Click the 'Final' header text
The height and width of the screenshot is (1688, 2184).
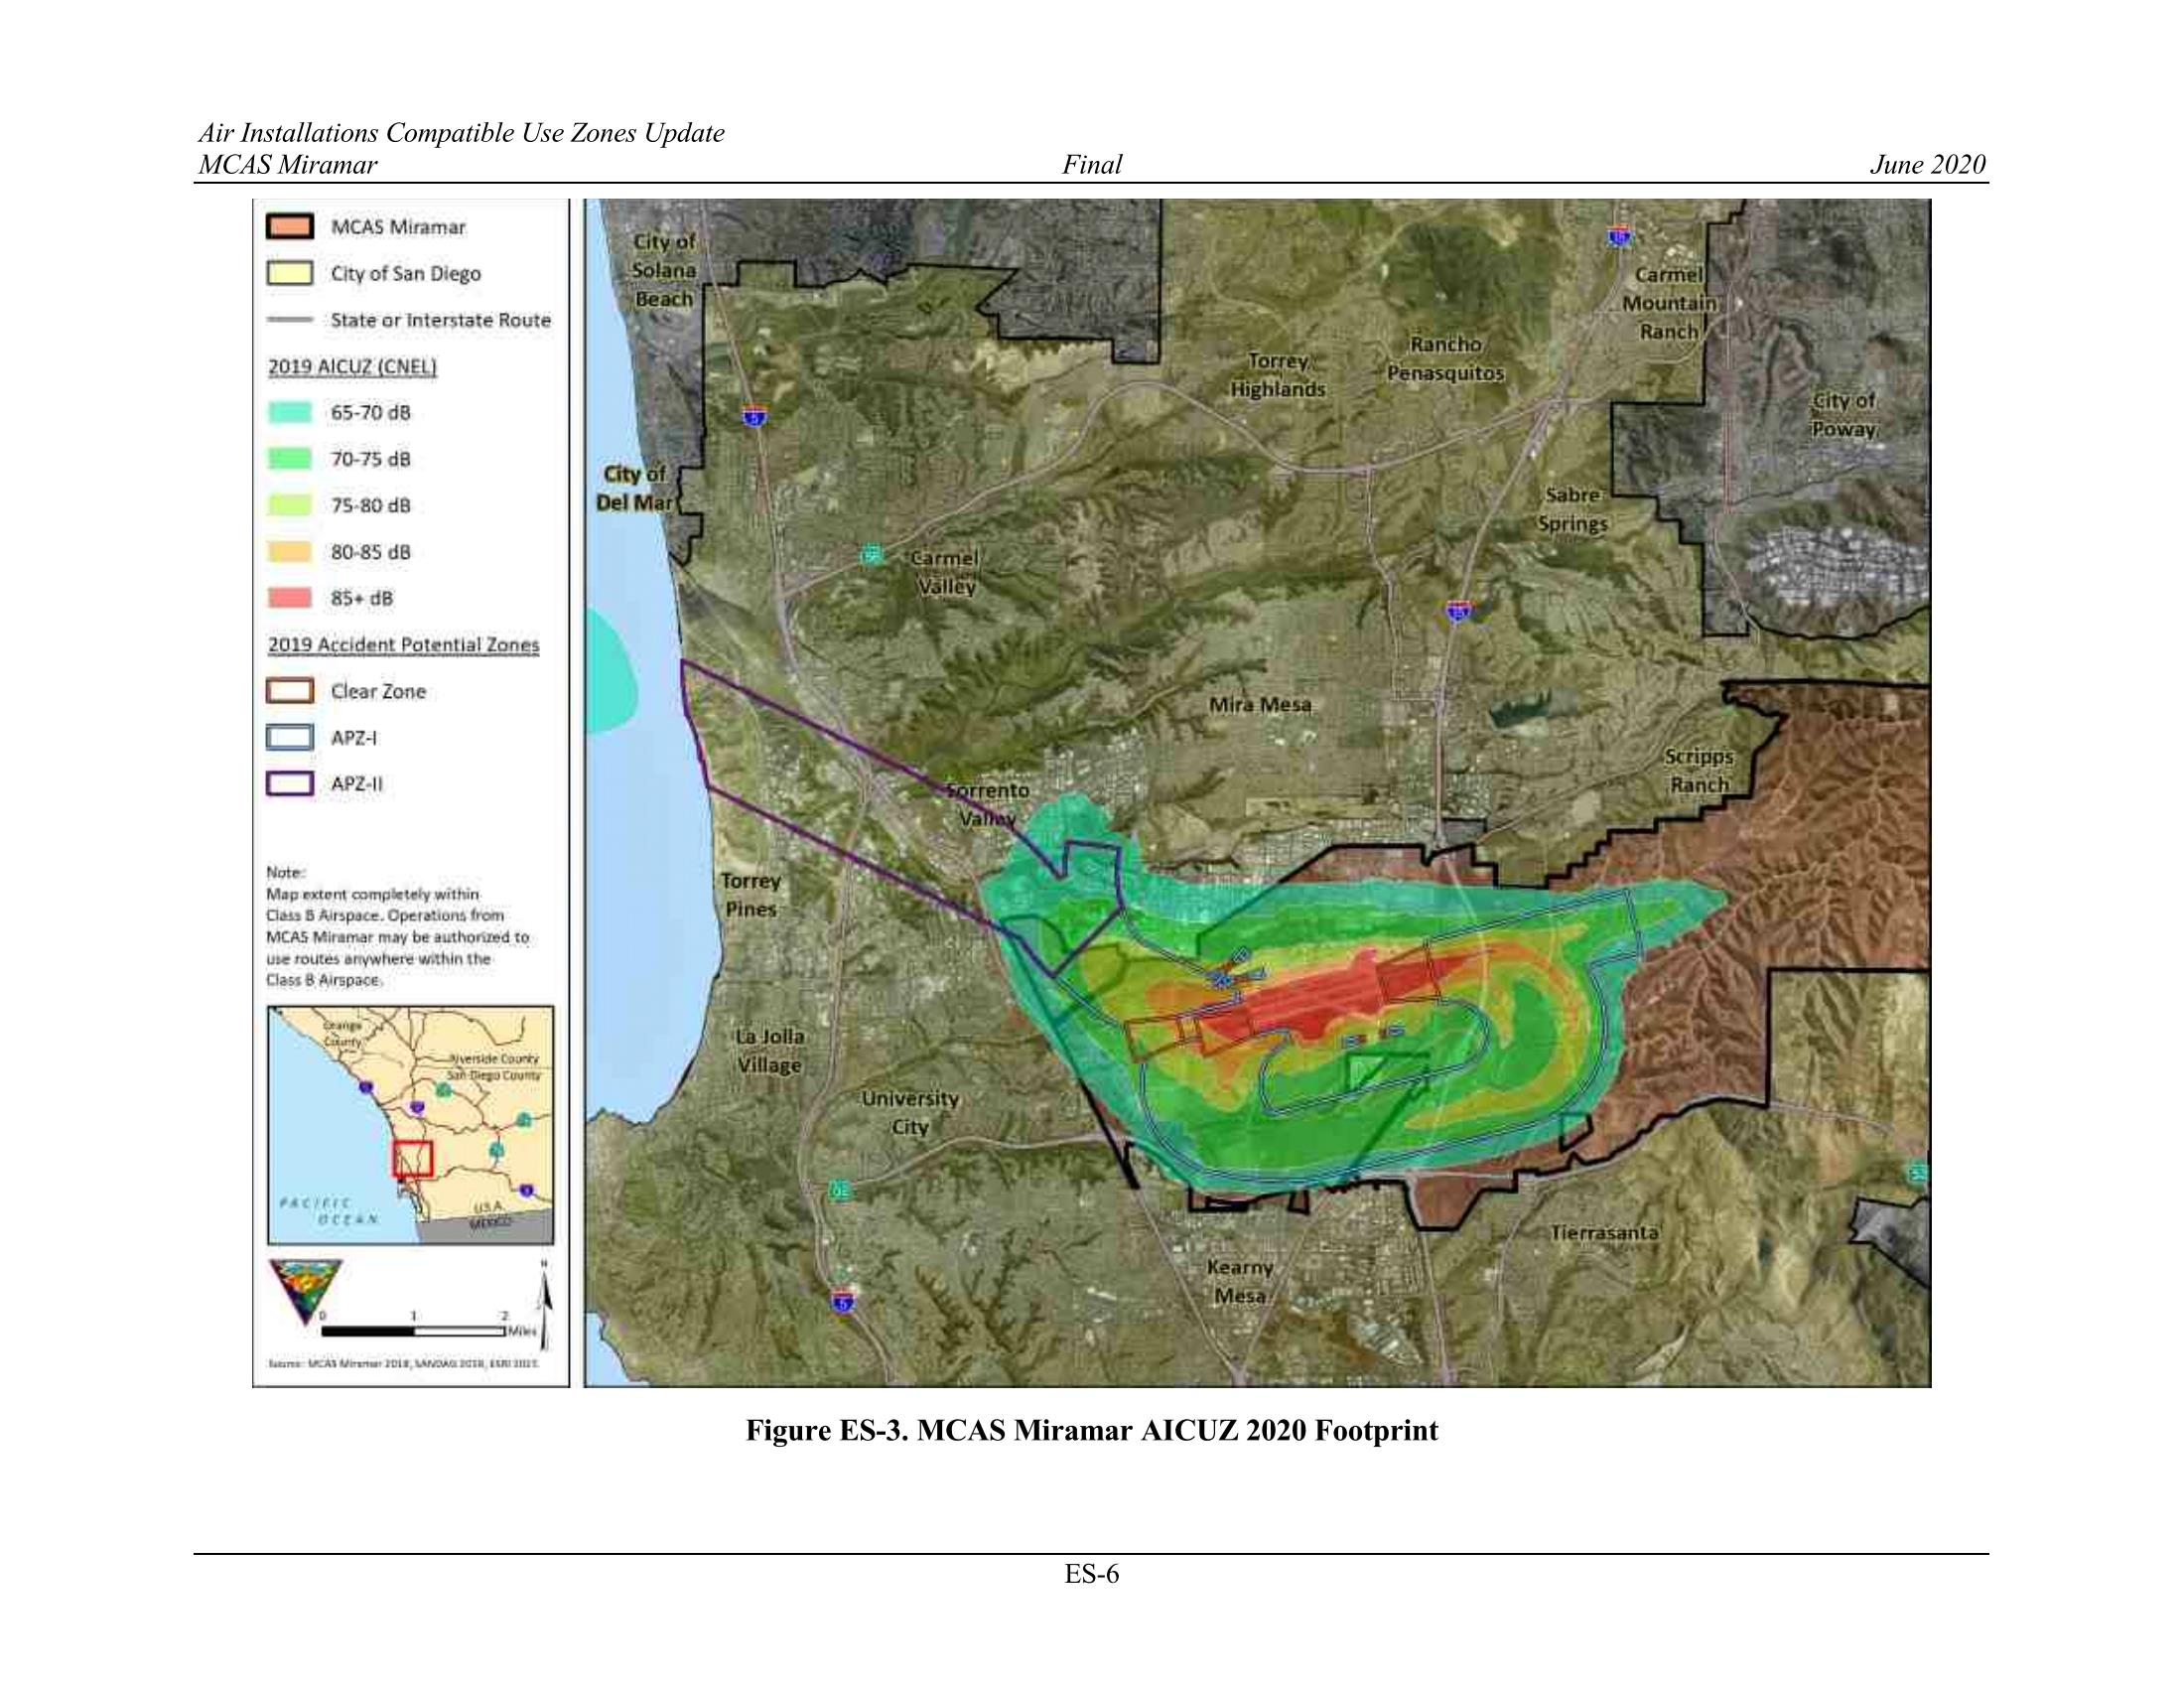pyautogui.click(x=1092, y=165)
